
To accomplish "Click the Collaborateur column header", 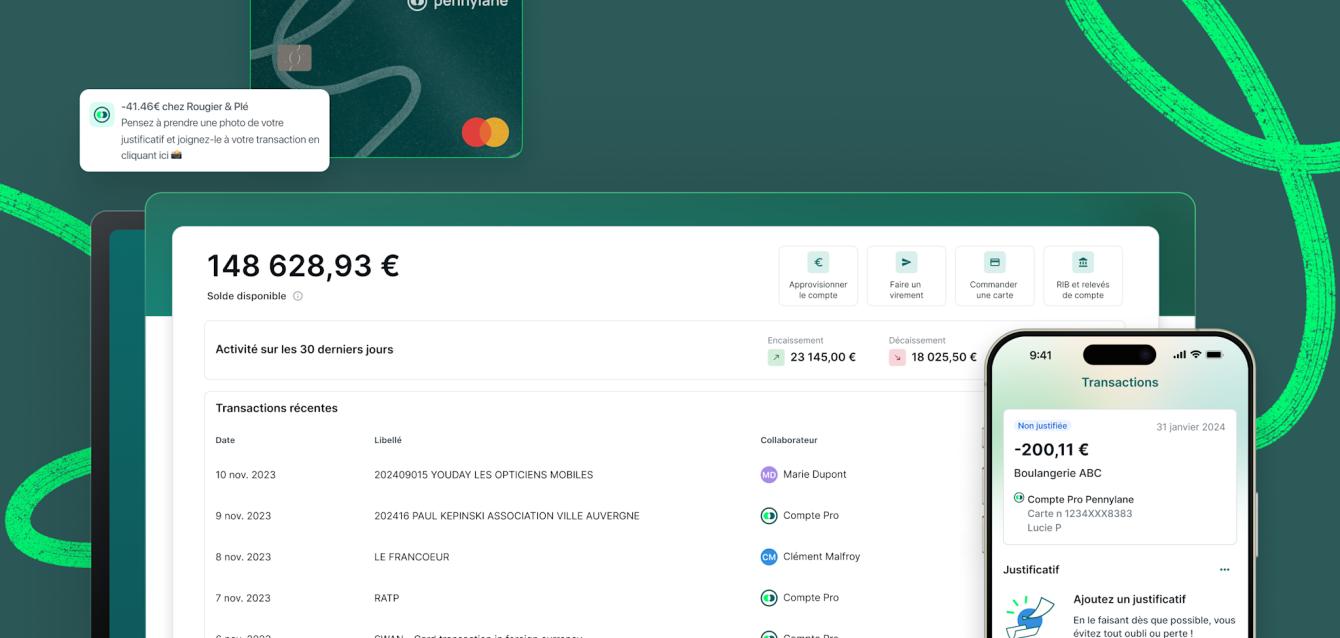I will pyautogui.click(x=788, y=440).
